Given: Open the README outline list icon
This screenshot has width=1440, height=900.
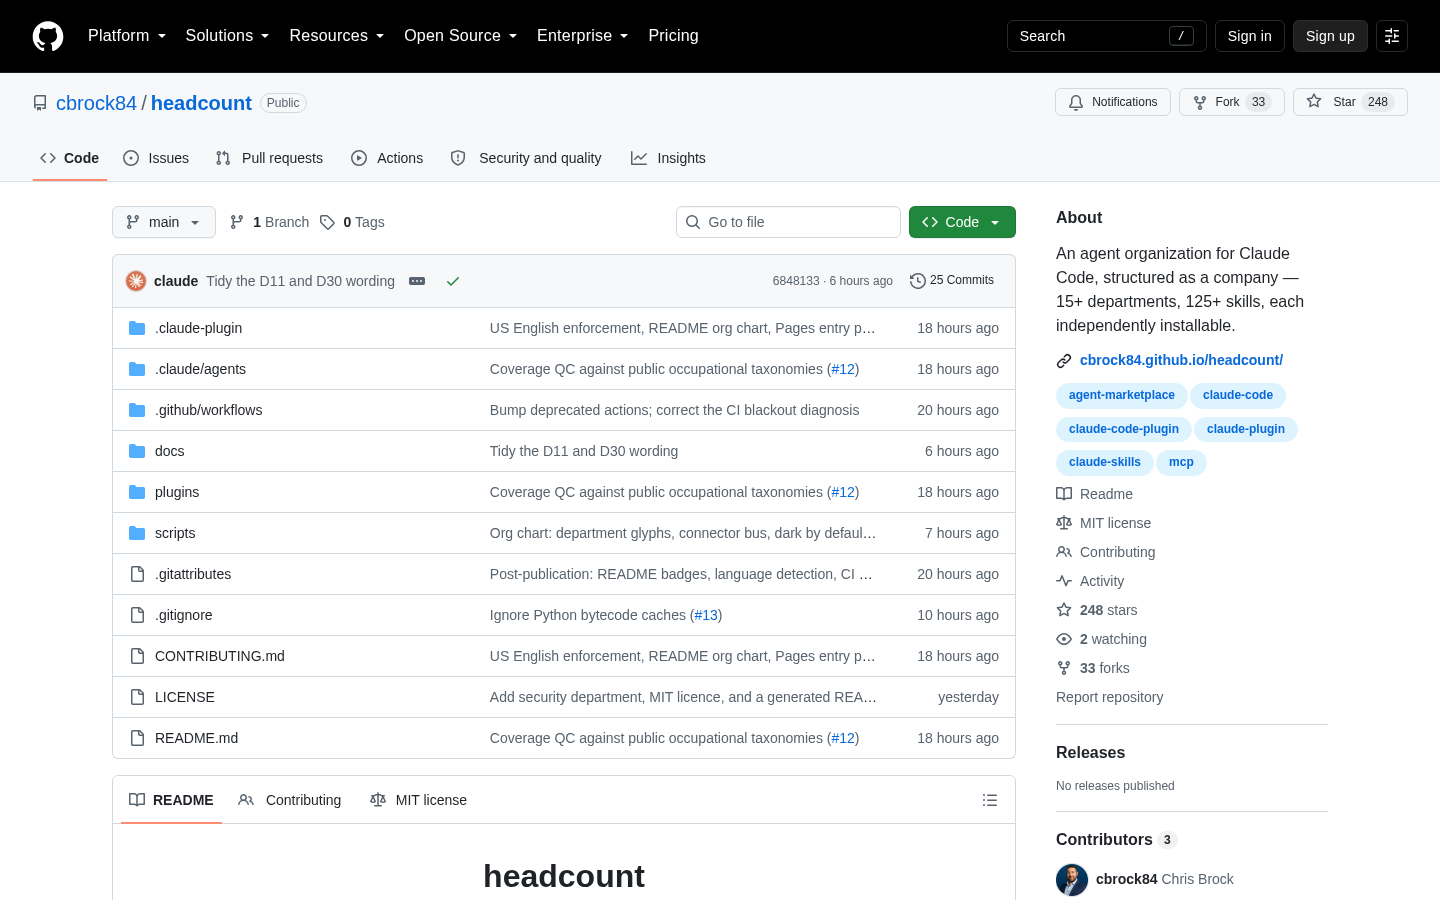Looking at the screenshot, I should click(x=990, y=800).
